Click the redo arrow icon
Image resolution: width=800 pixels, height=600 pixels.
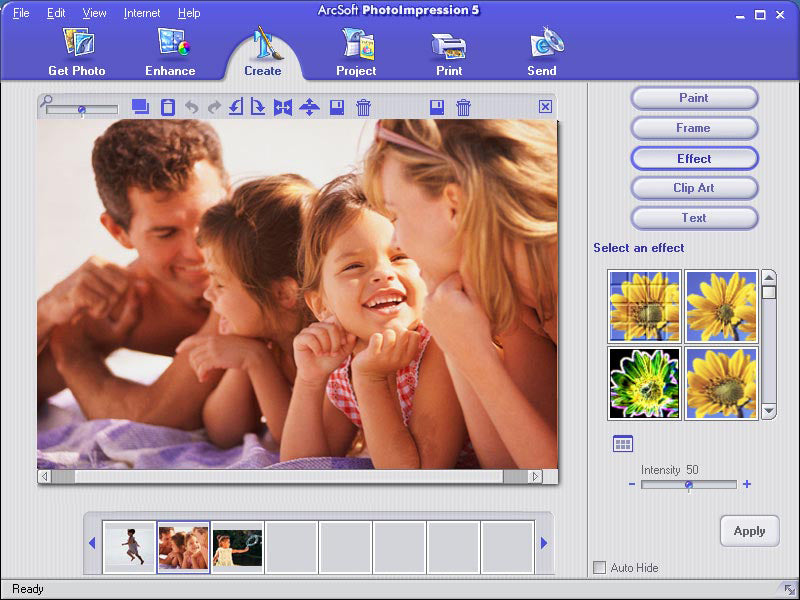pos(213,107)
